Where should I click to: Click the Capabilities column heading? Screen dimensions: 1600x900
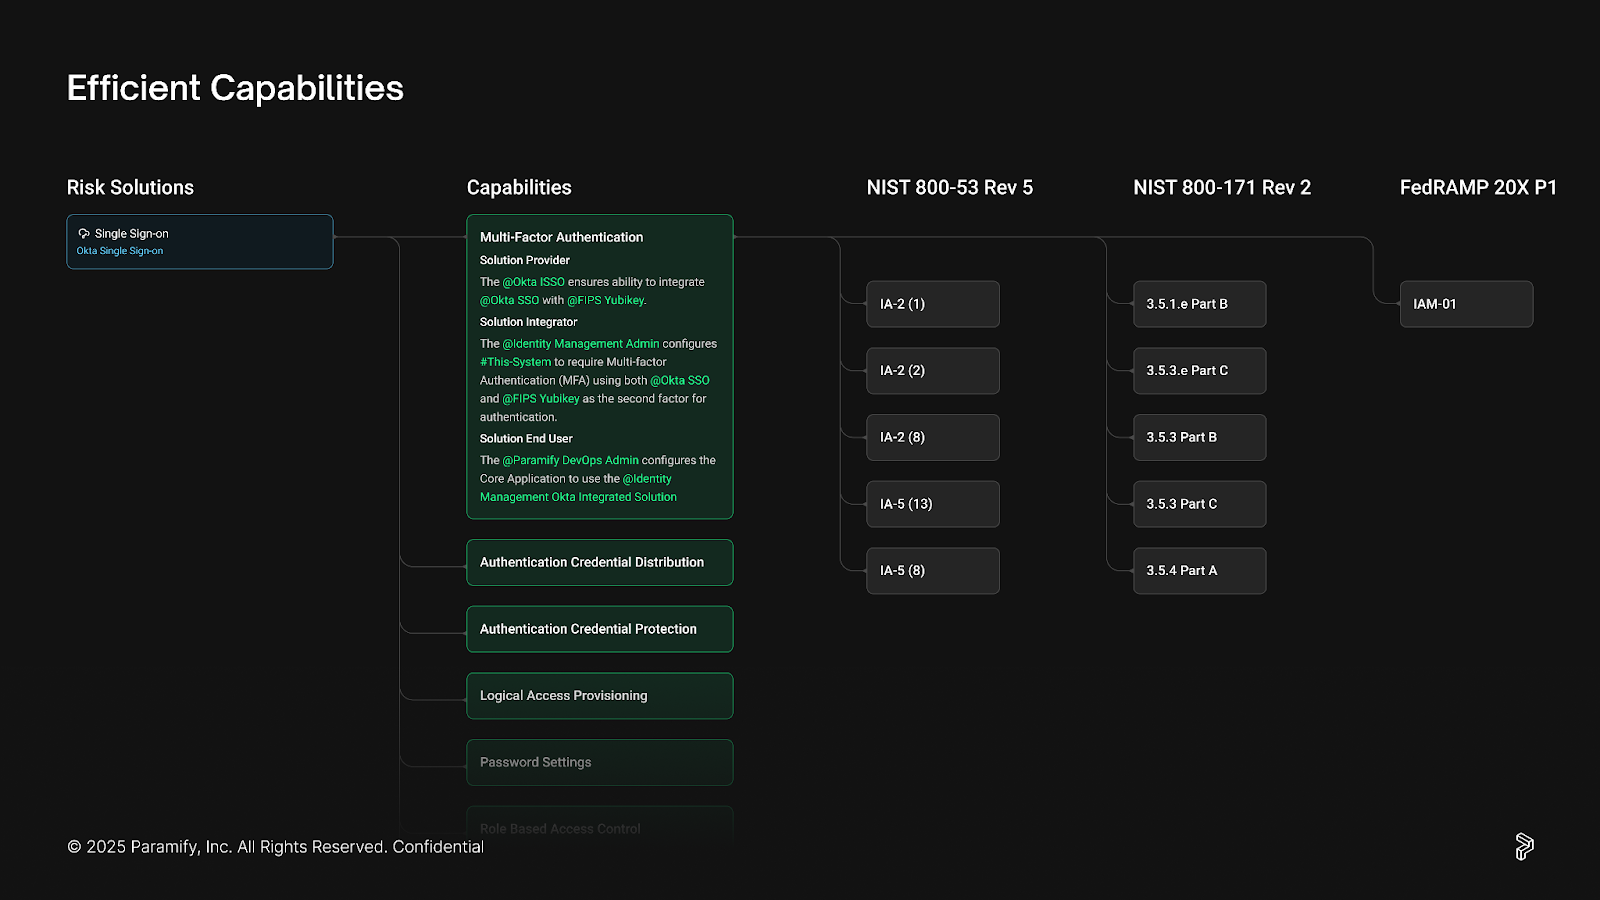[x=519, y=188]
